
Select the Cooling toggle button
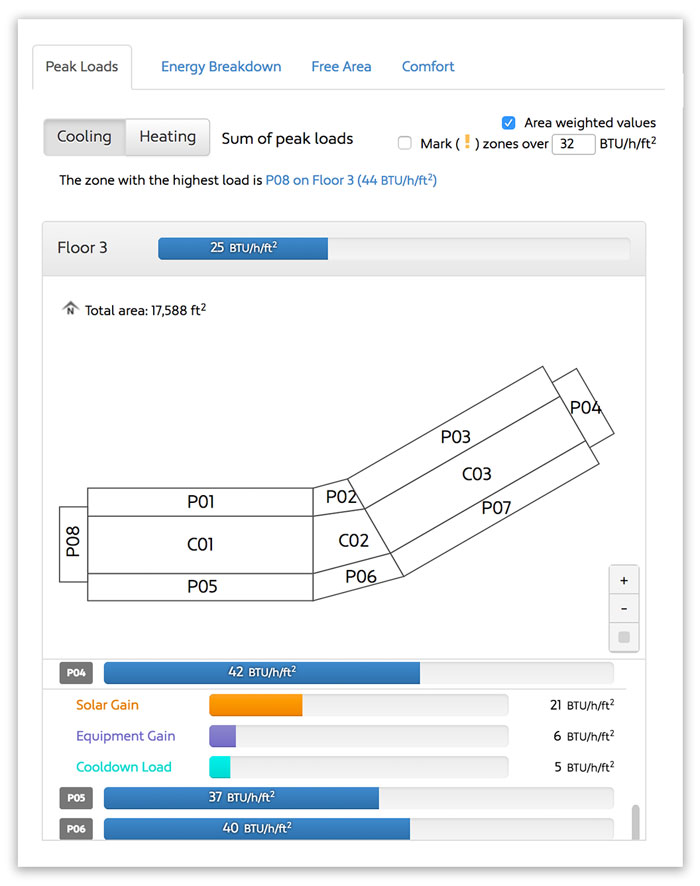coord(84,137)
